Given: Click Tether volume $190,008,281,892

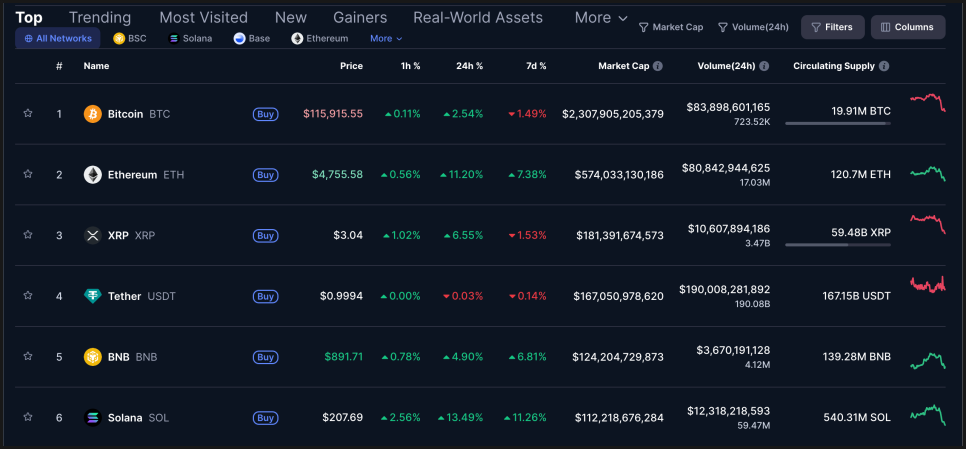Looking at the screenshot, I should (724, 289).
